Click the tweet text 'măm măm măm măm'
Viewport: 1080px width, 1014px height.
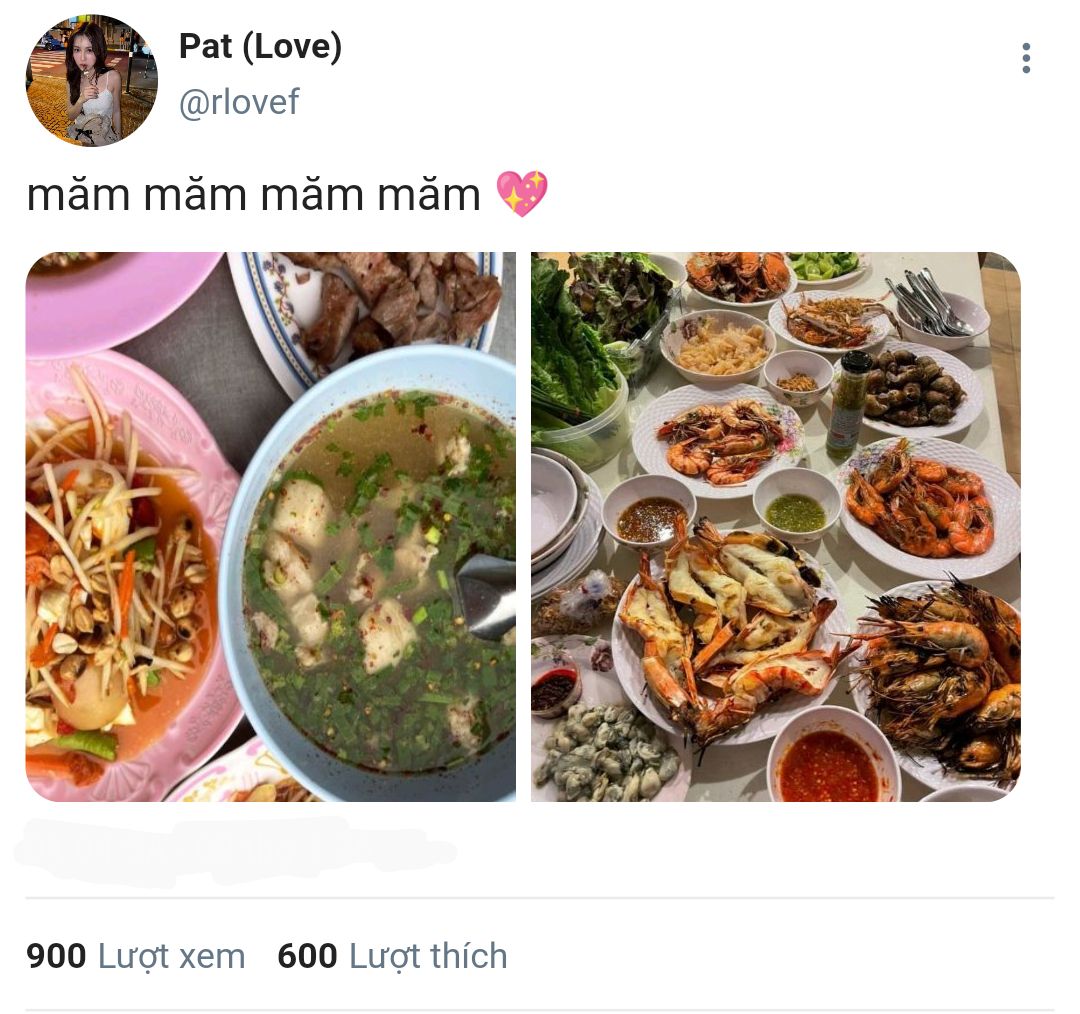tap(253, 195)
